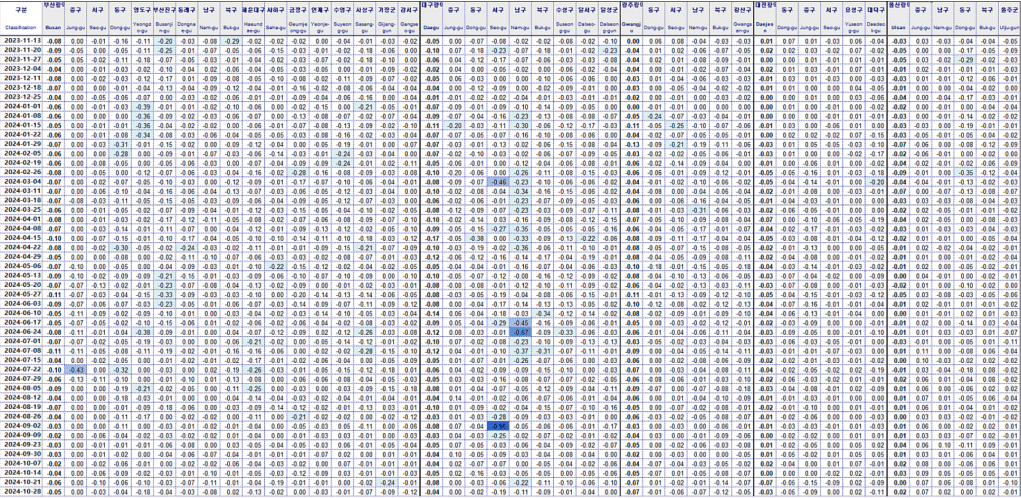Select the Dongnae-gu column header
The height and width of the screenshot is (498, 1021).
pyautogui.click(x=186, y=20)
